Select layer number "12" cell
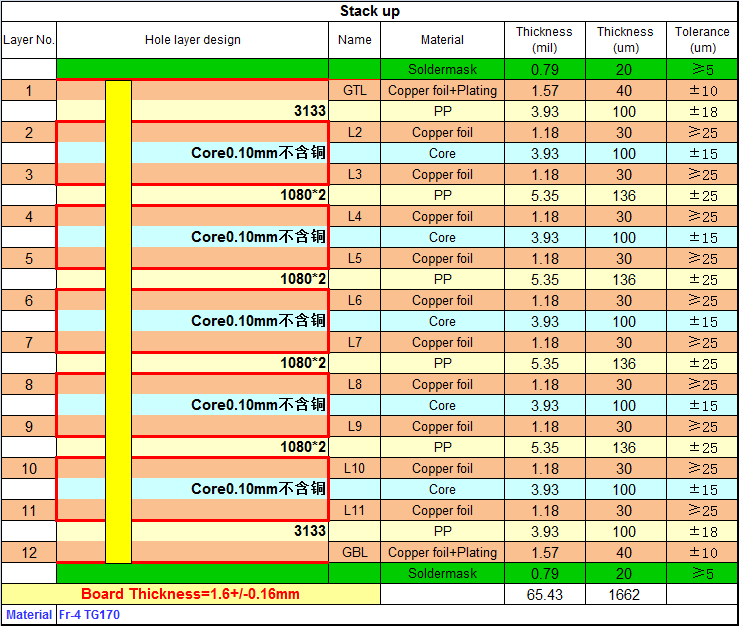The width and height of the screenshot is (739, 626). [29, 552]
